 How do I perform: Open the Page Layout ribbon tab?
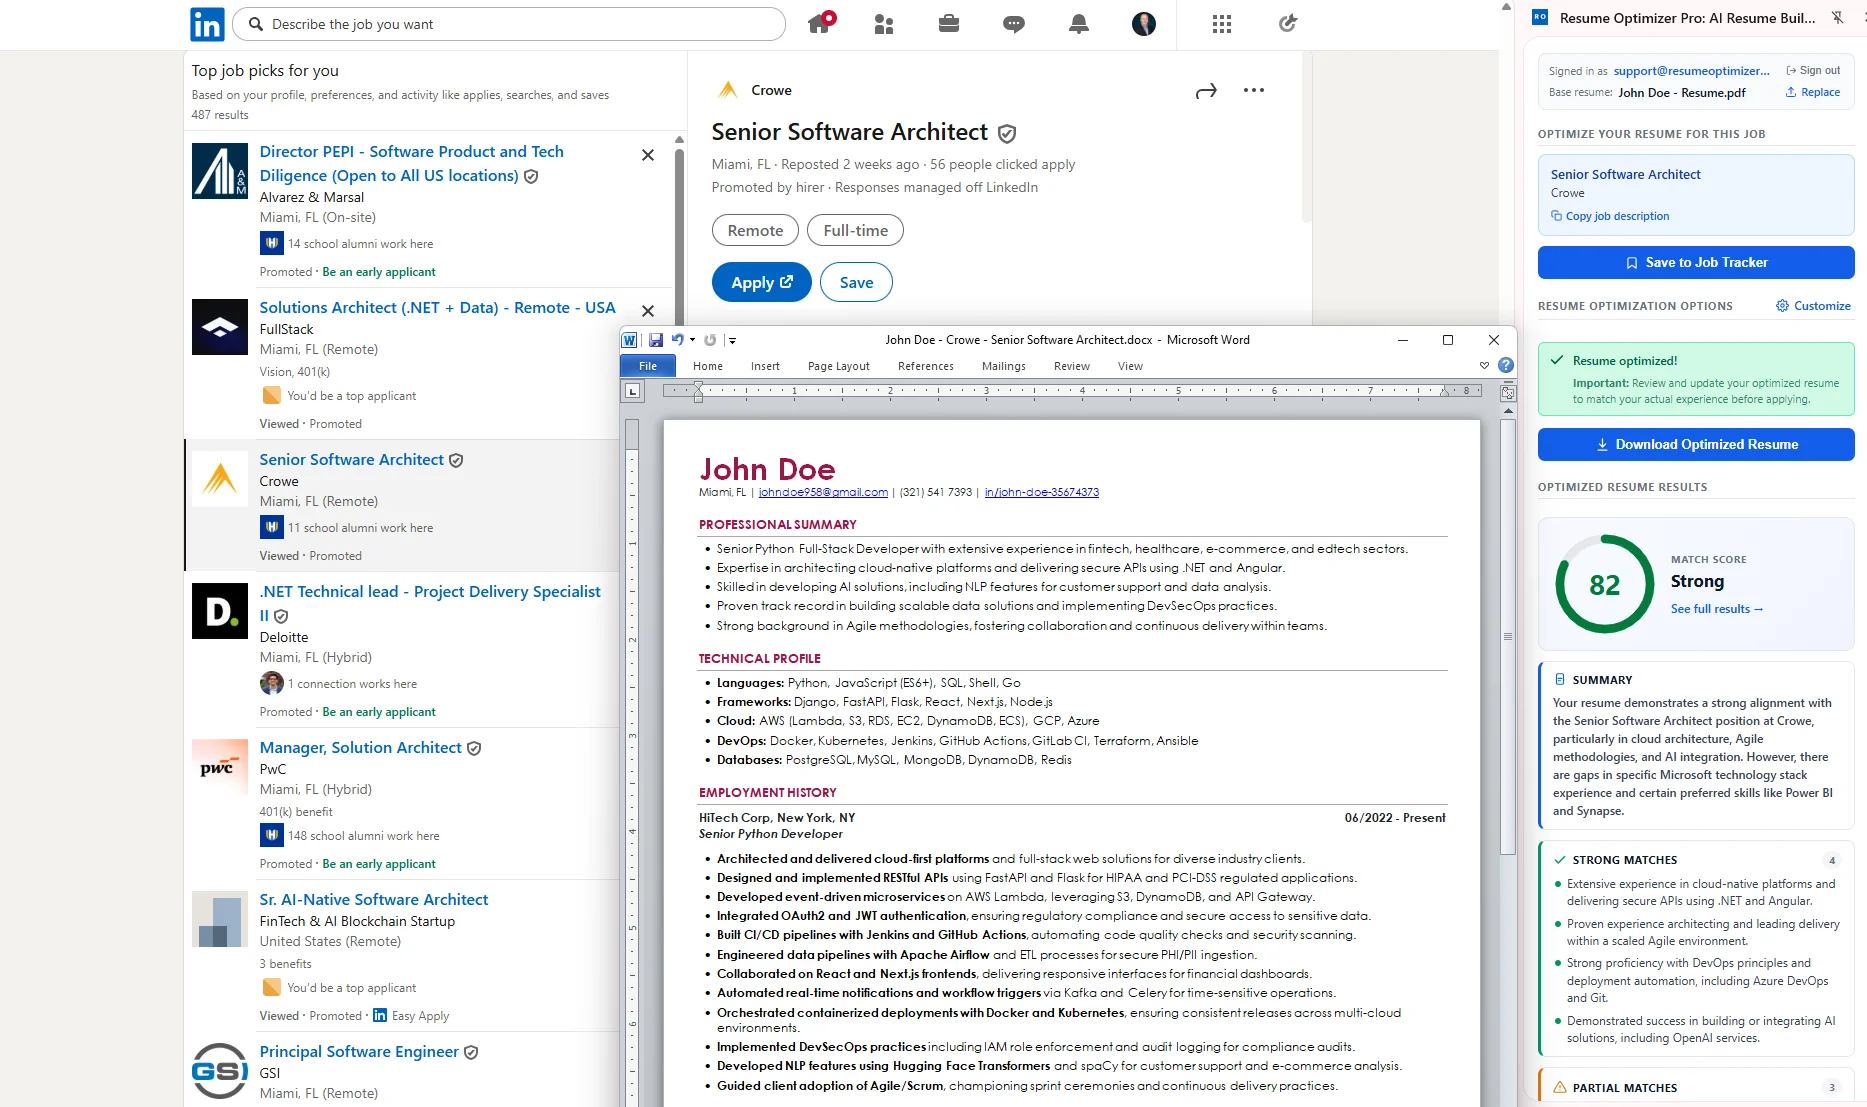[x=839, y=366]
